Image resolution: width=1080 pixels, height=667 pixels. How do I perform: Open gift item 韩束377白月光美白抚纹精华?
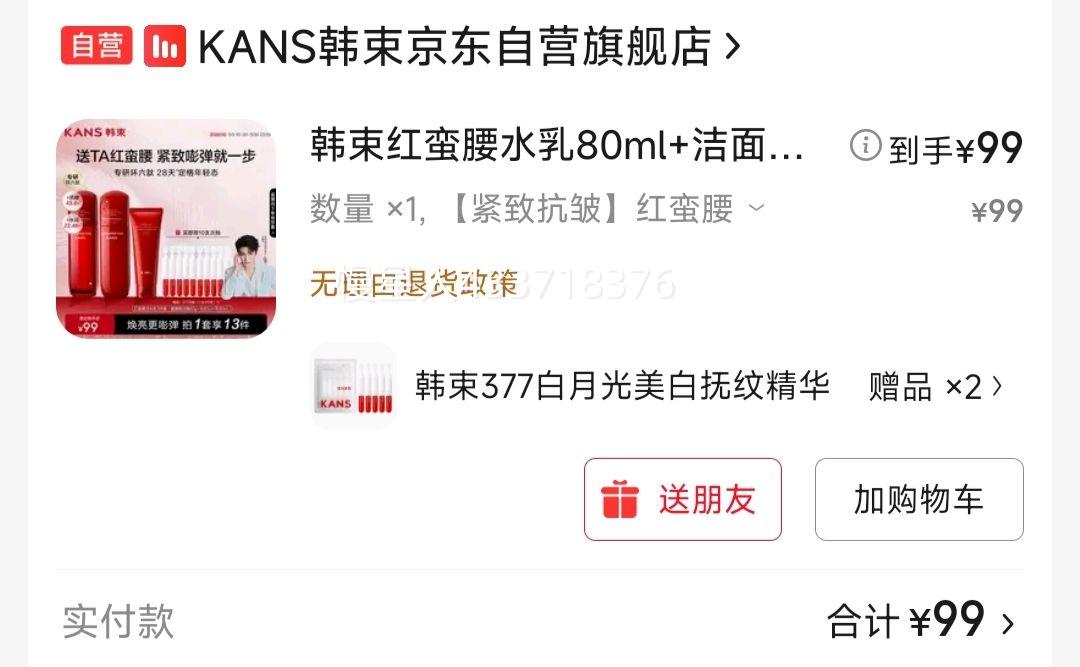(x=622, y=386)
